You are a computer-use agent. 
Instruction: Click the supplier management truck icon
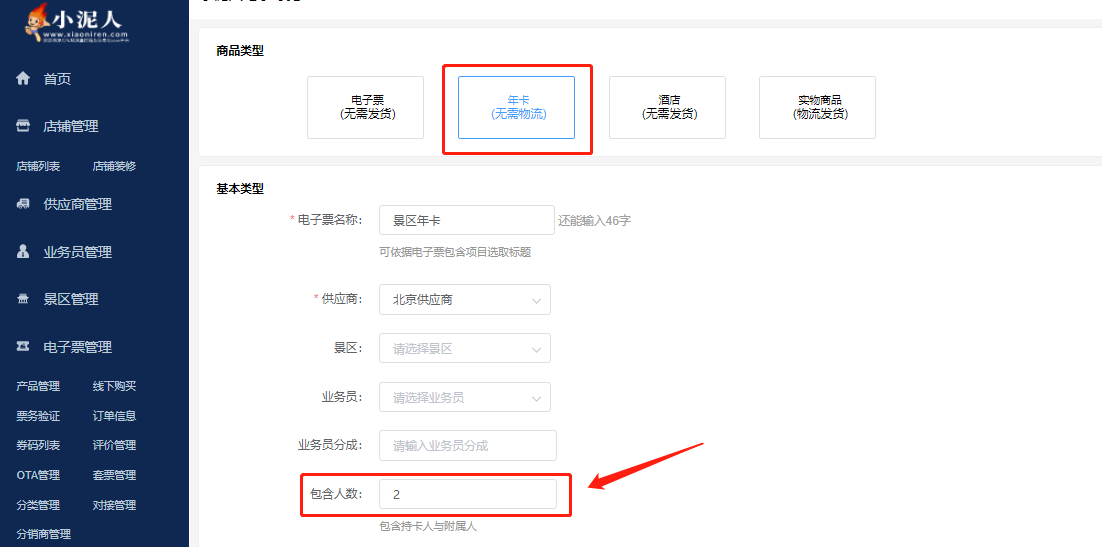[23, 204]
